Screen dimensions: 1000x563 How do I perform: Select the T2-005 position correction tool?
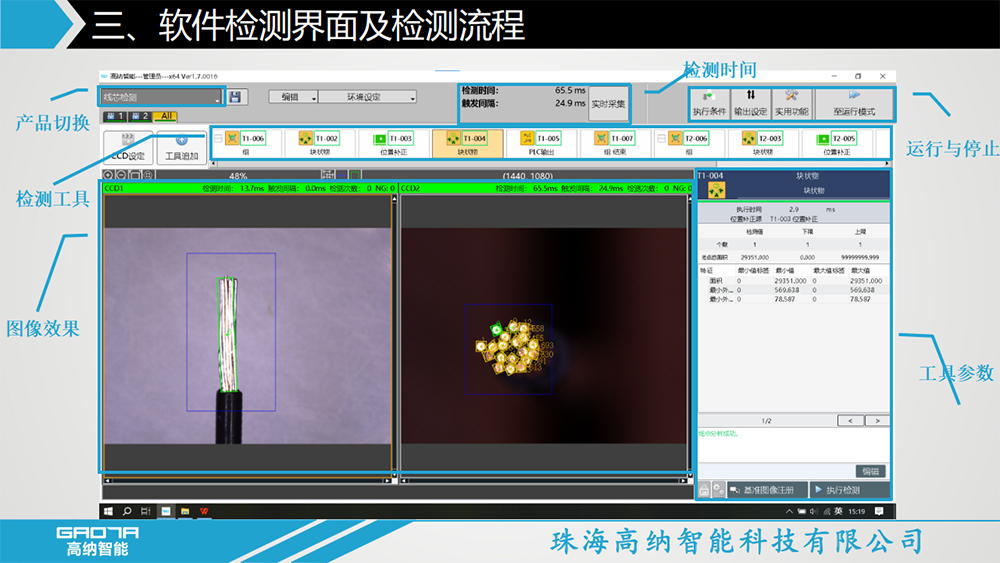837,143
